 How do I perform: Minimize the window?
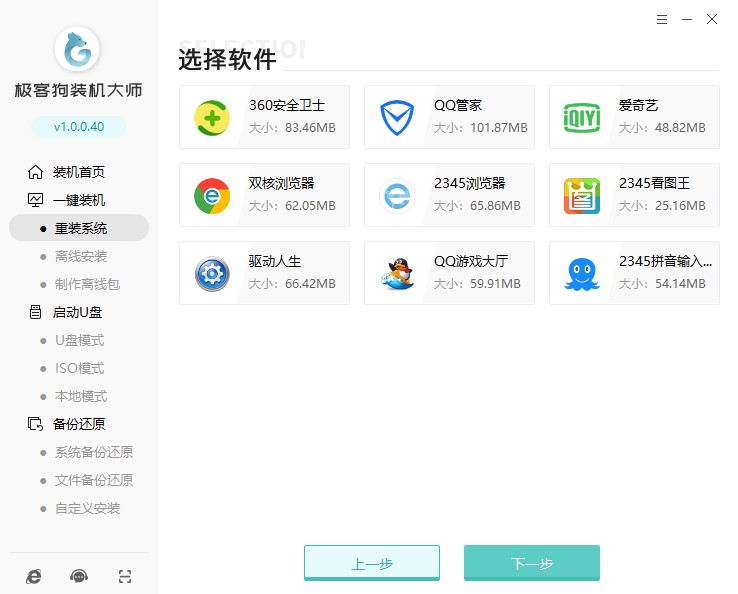[687, 19]
